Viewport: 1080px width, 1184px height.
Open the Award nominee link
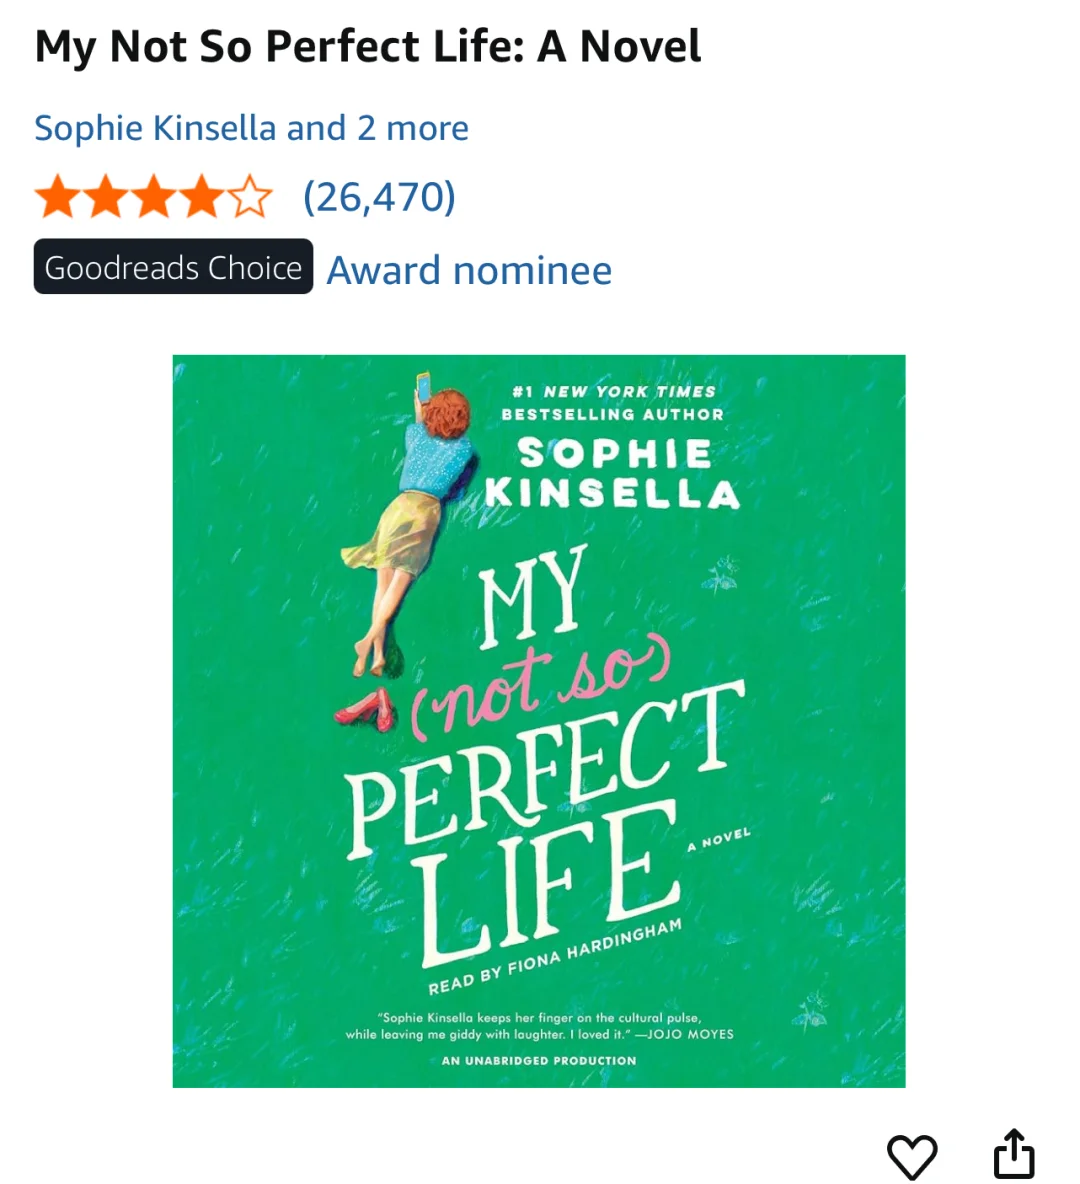tap(469, 270)
